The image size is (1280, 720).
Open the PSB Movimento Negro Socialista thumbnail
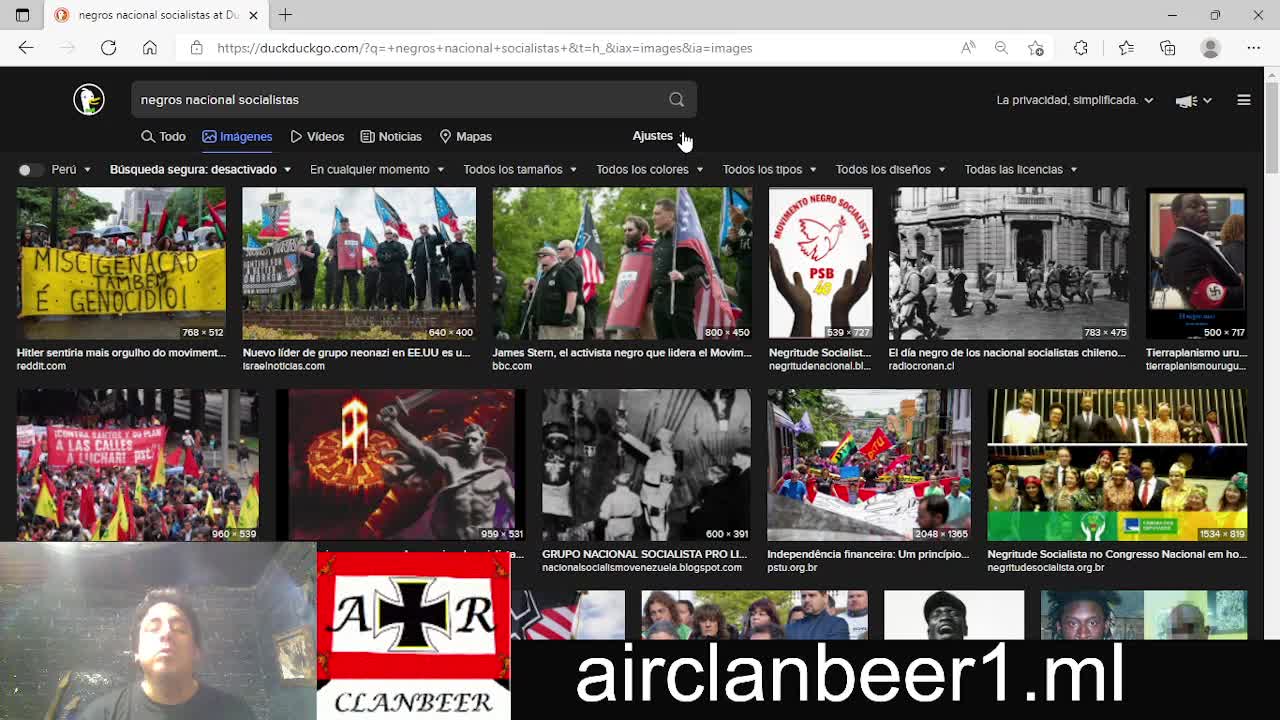[x=820, y=264]
